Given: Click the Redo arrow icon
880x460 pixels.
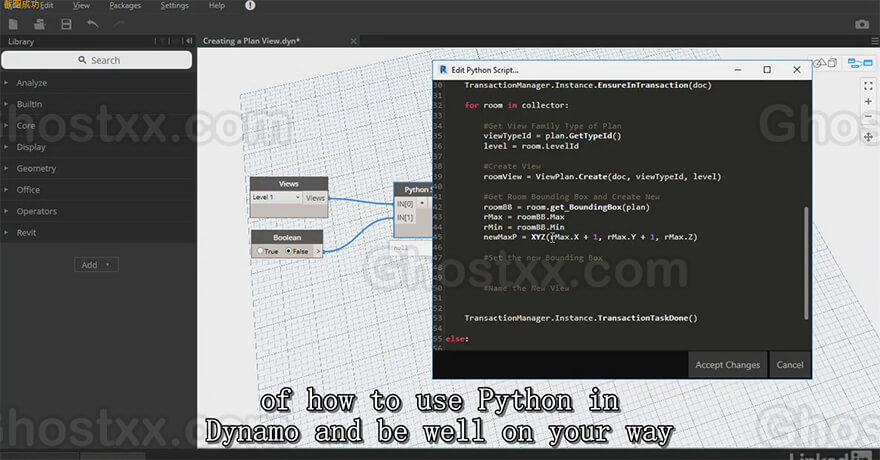Looking at the screenshot, I should tap(119, 24).
